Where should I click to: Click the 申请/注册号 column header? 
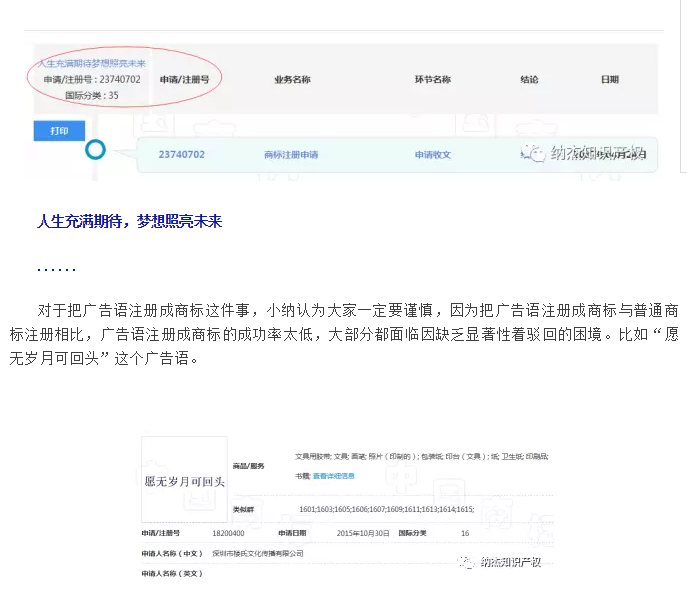click(184, 79)
